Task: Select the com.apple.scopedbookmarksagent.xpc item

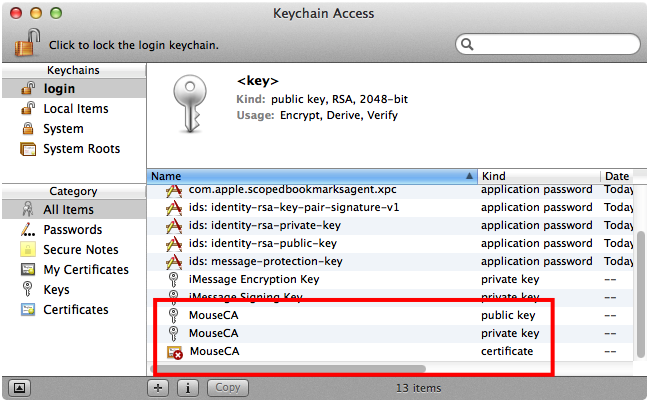Action: coord(390,190)
